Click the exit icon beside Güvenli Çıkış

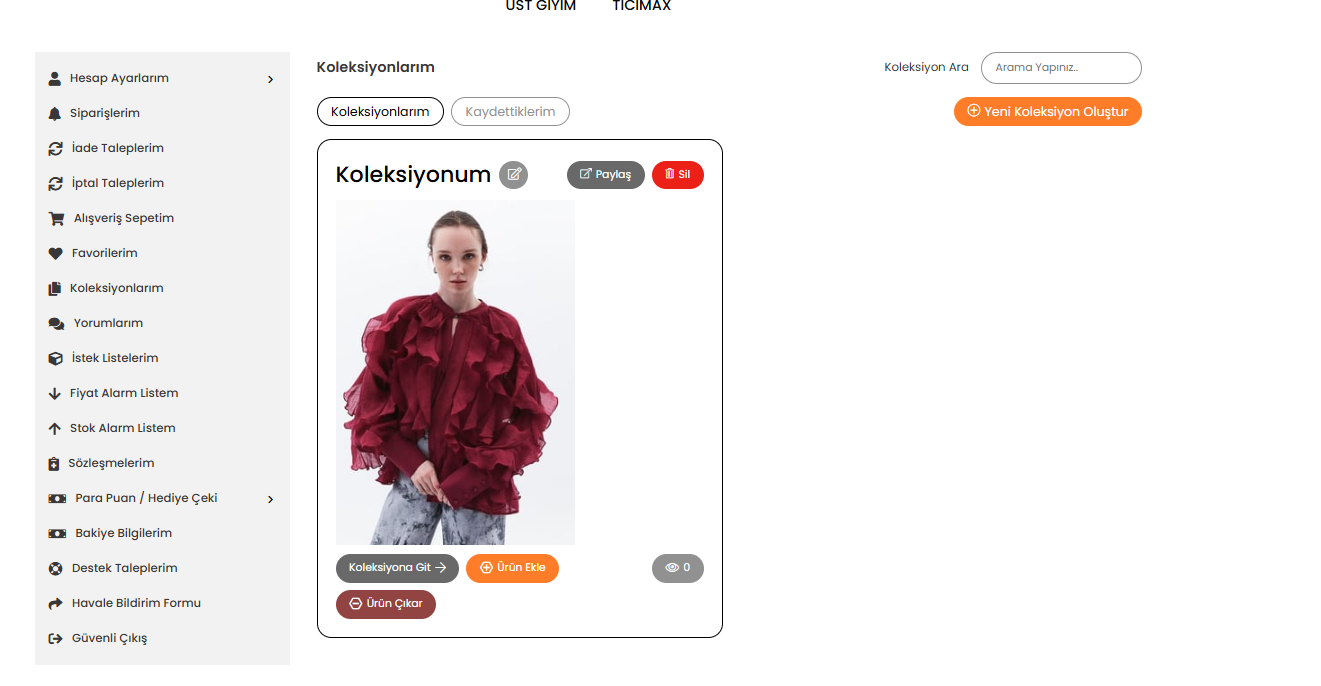click(55, 638)
